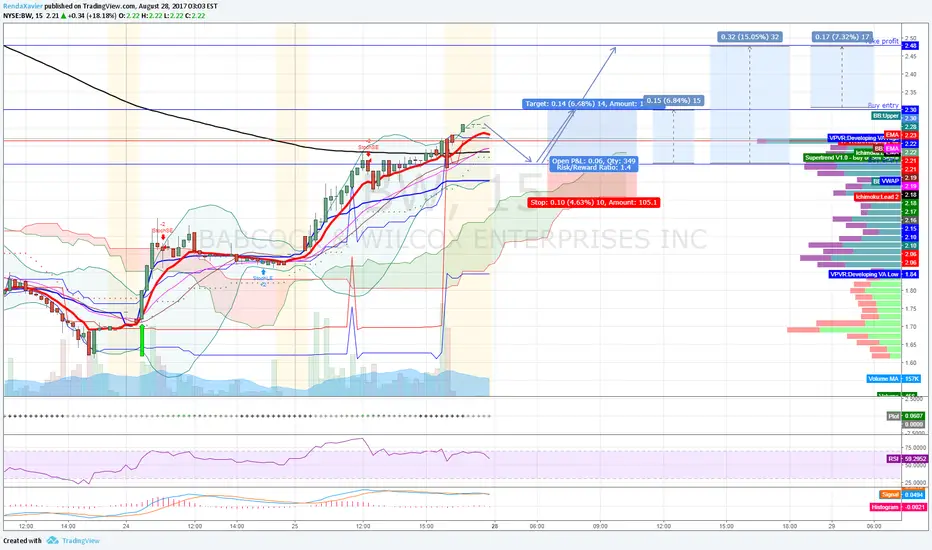Click the Volume MA label
This screenshot has width=932, height=550.
click(883, 378)
